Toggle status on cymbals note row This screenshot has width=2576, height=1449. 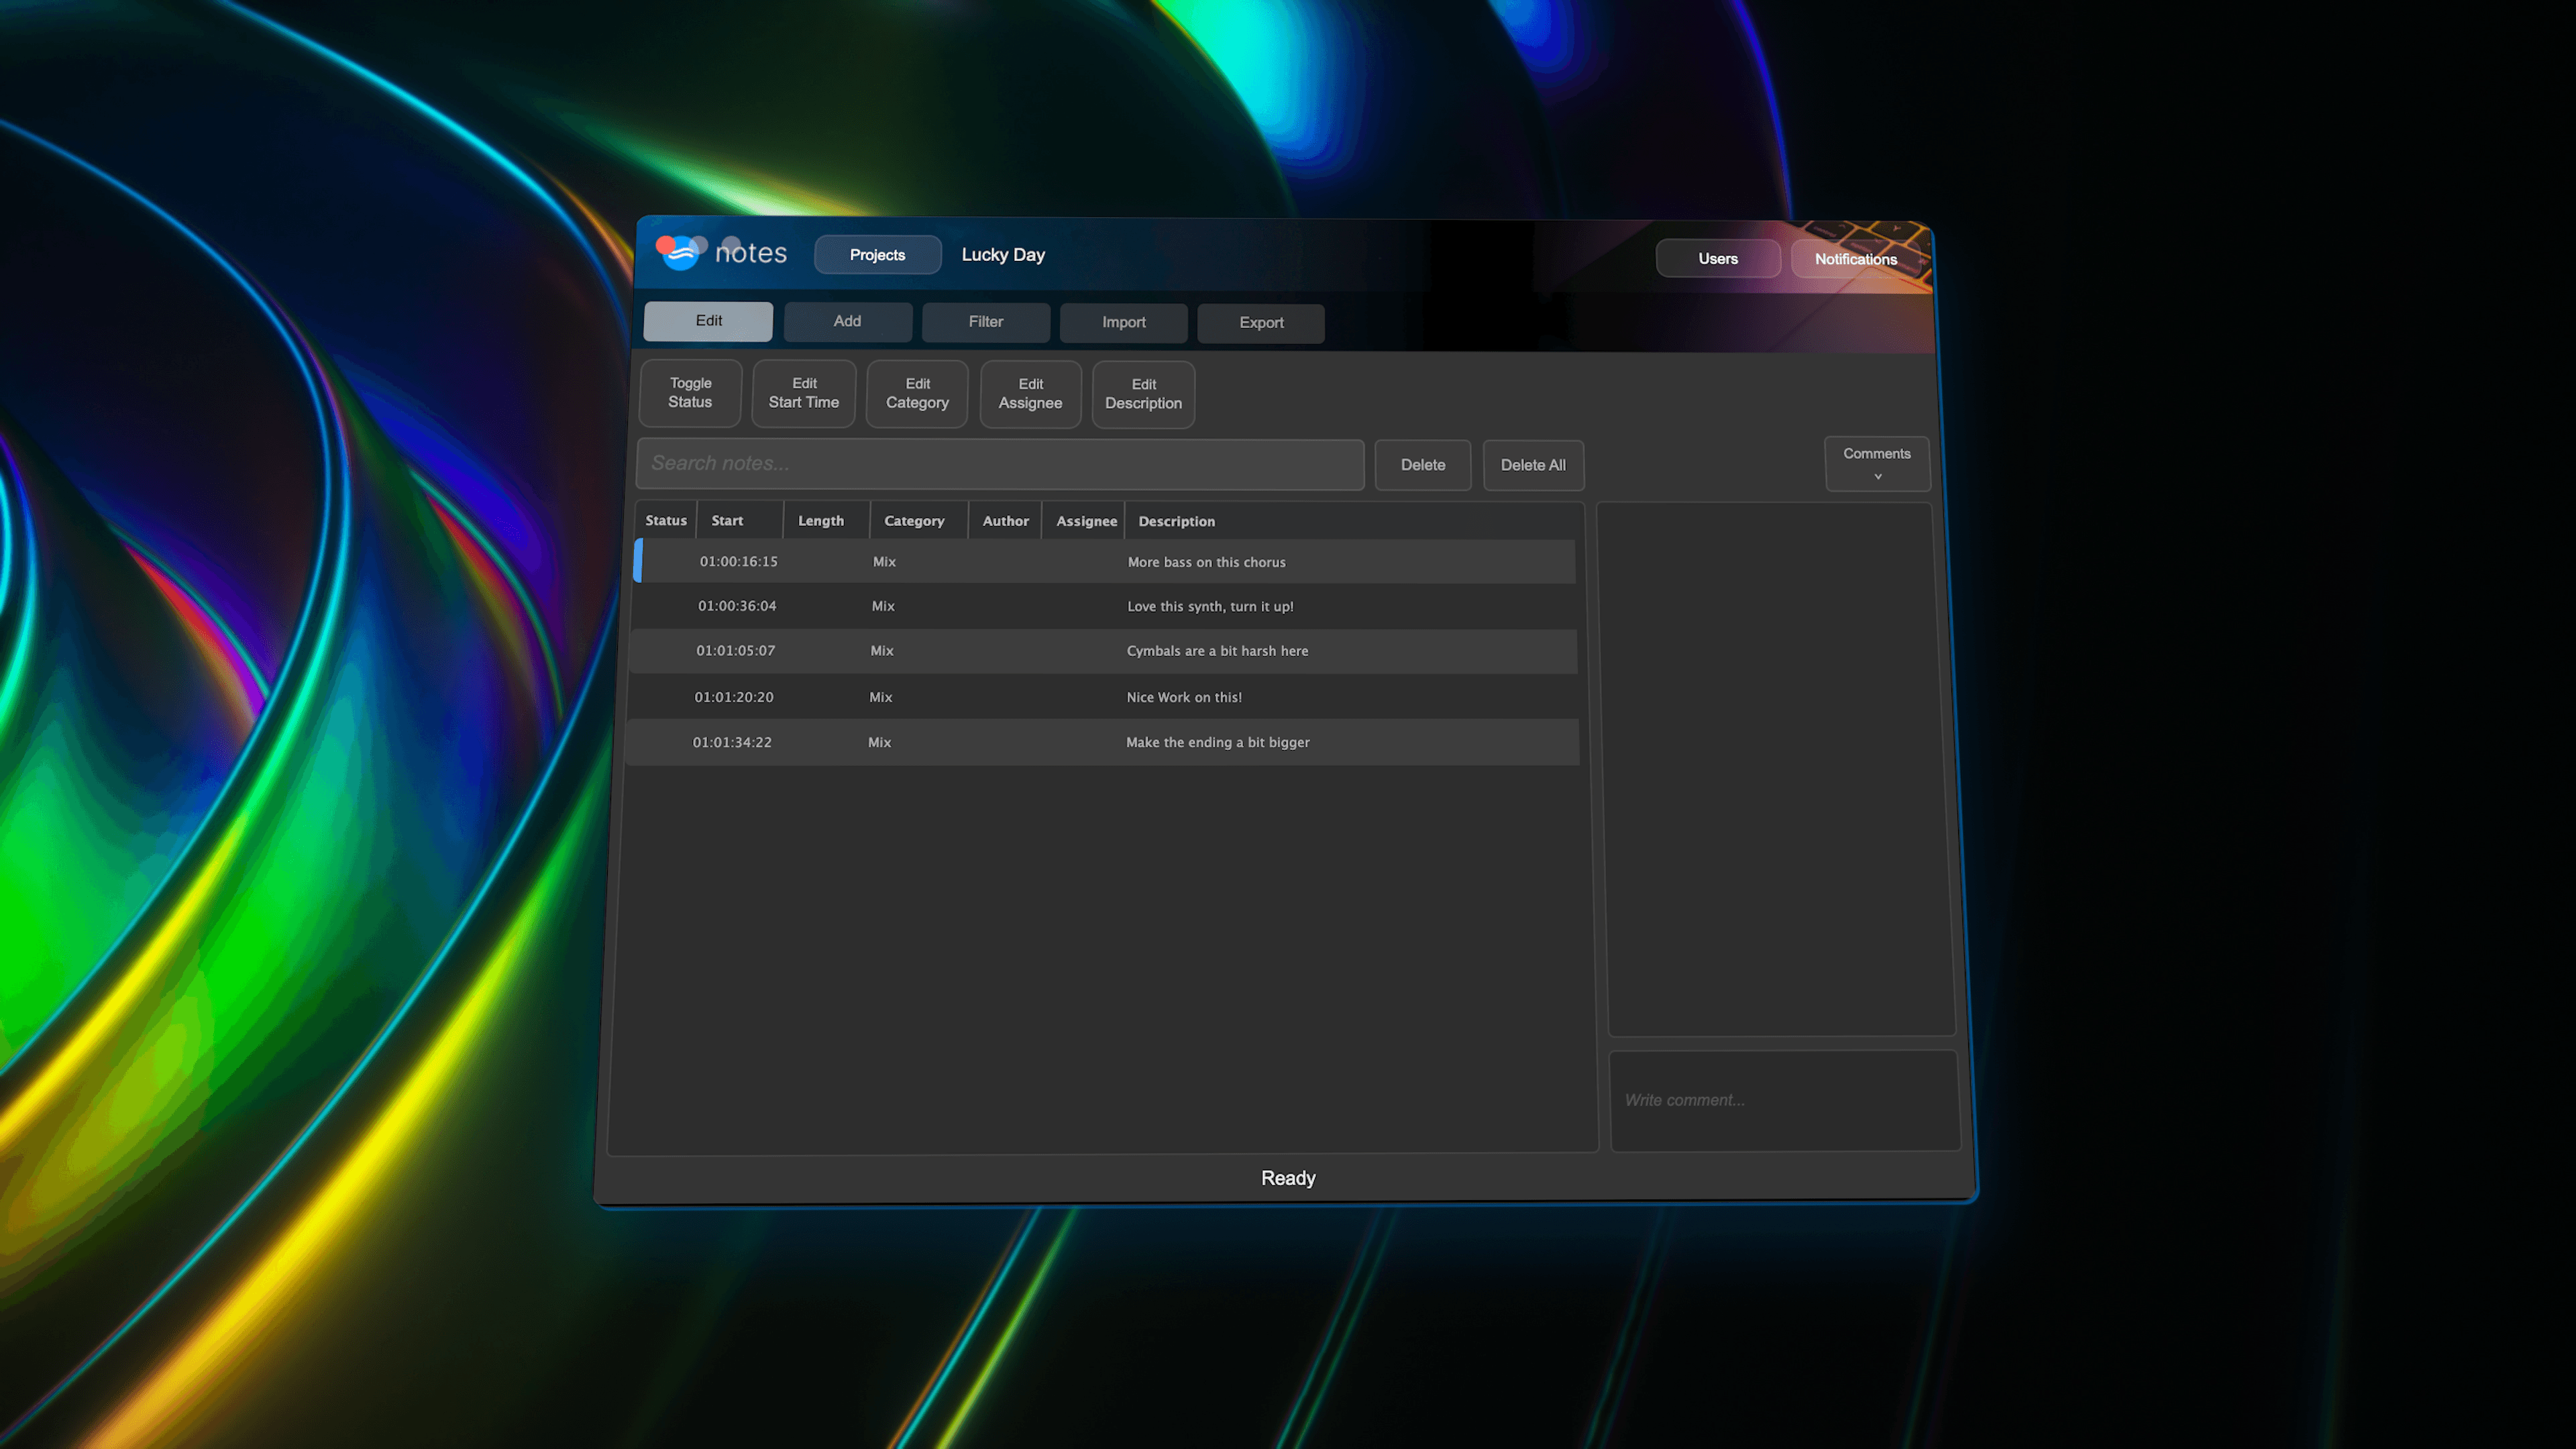point(665,649)
